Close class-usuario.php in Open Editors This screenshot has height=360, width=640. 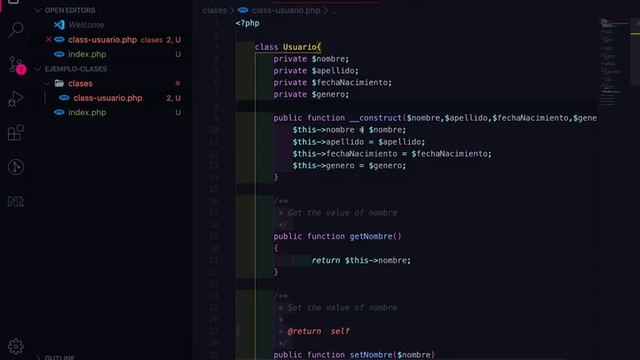click(x=49, y=40)
